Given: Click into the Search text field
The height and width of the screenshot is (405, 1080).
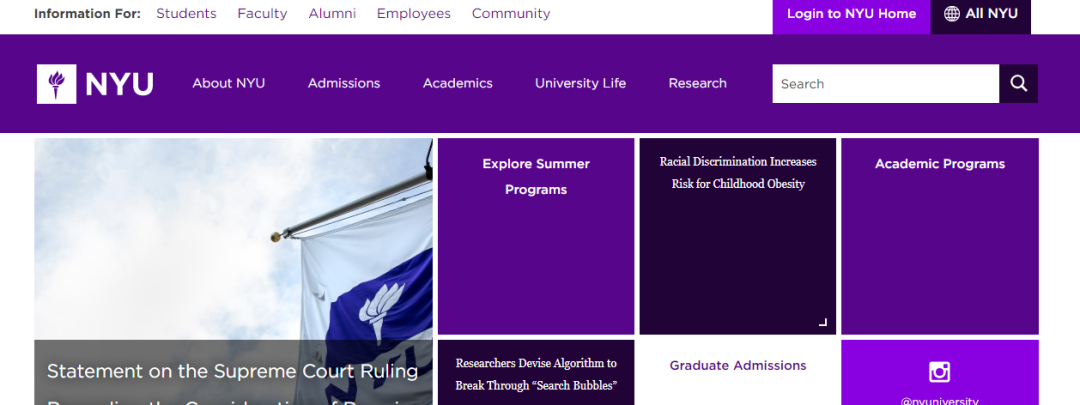Looking at the screenshot, I should tap(884, 84).
